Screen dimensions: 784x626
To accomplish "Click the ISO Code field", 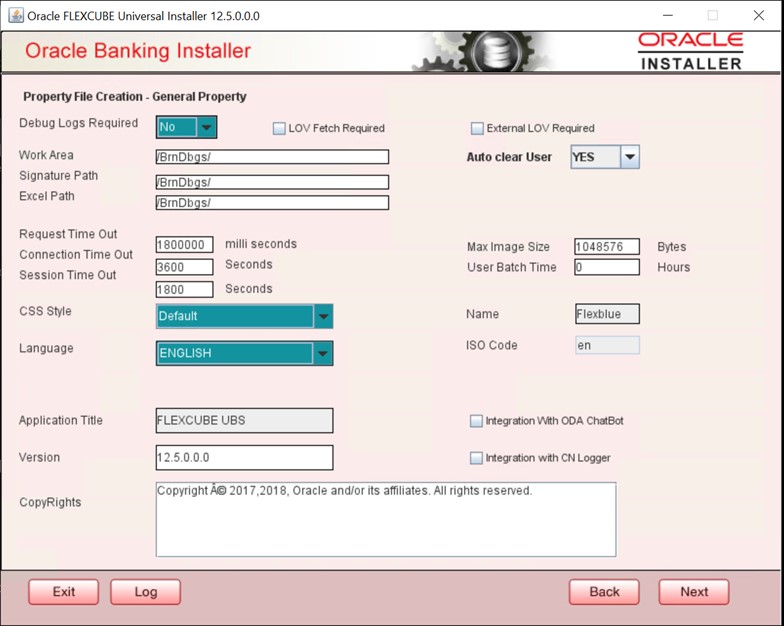I will click(607, 345).
